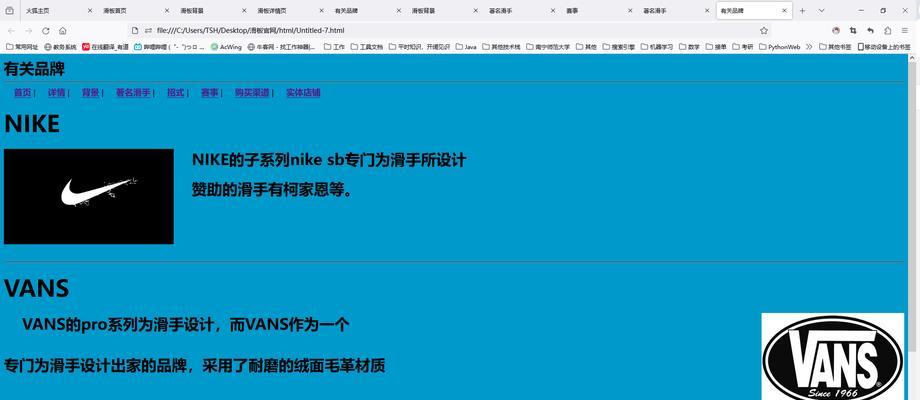Click the page info icon in the address bar

pyautogui.click(x=134, y=30)
